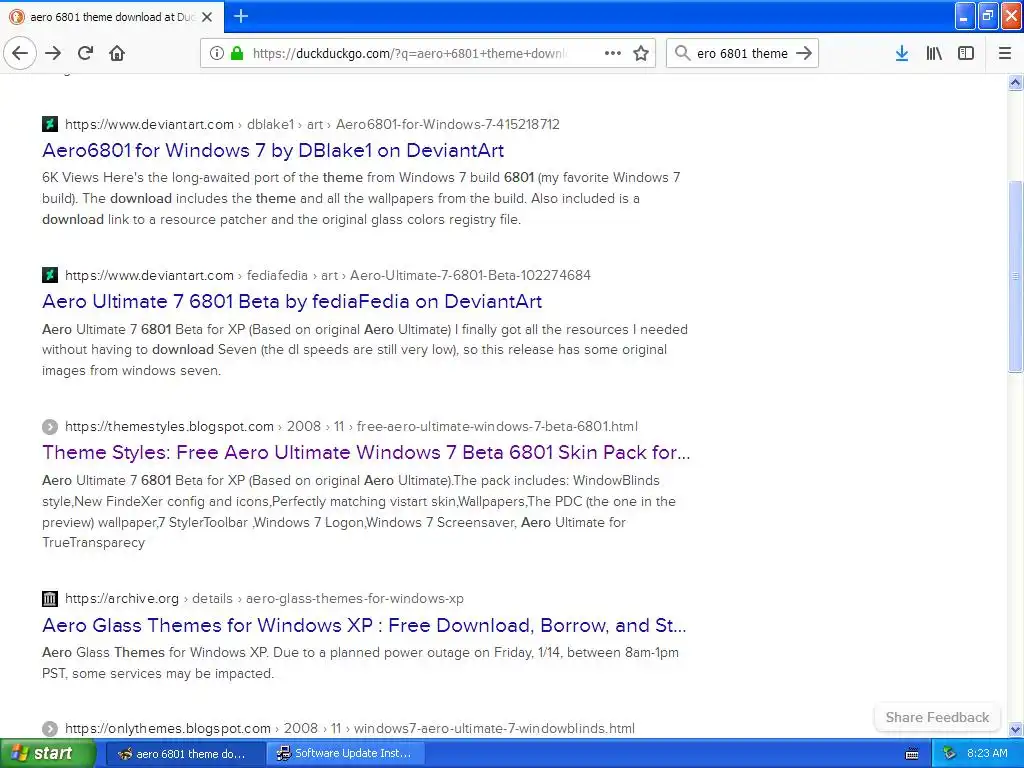Click the scrollbar up arrow
1024x768 pixels.
[x=1016, y=82]
